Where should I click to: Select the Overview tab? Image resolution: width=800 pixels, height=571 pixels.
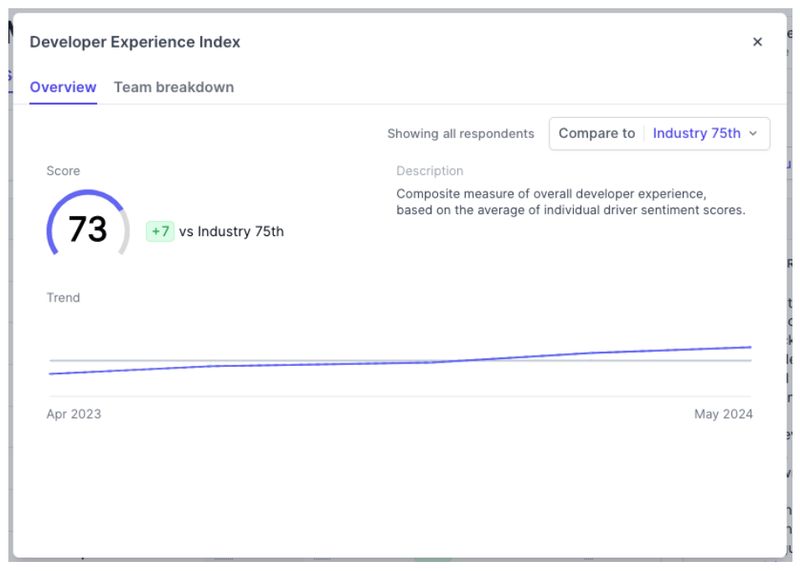(x=63, y=87)
